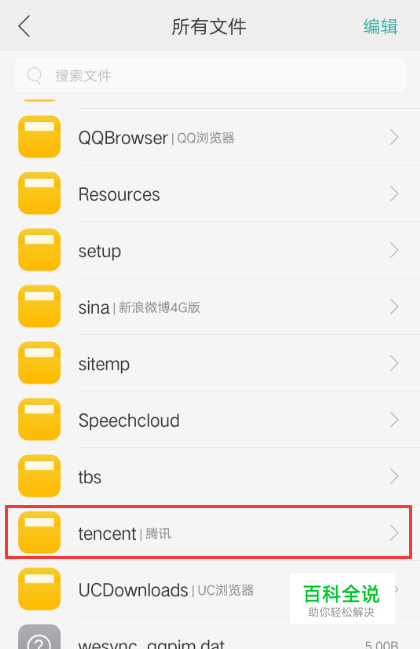Open the sitemp folder icon

tap(39, 363)
